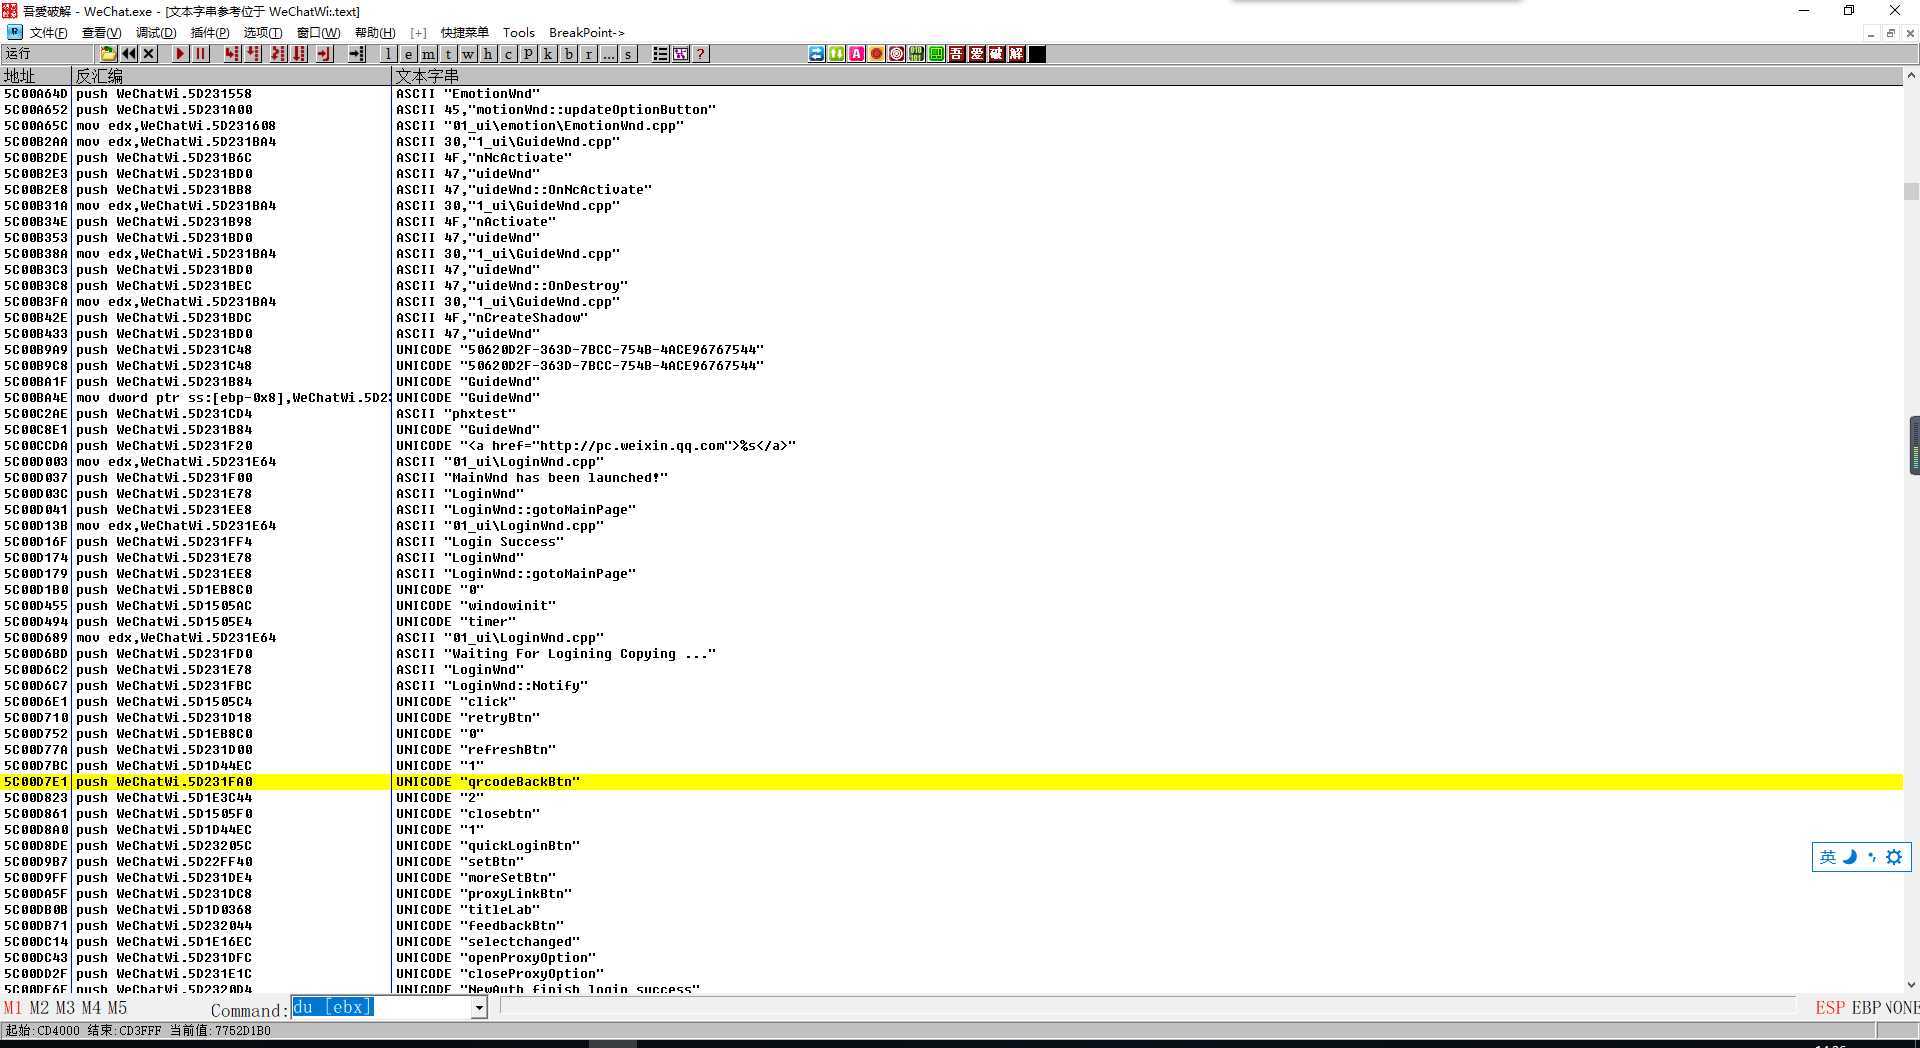Click the '破' plugin icon
Viewport: 1920px width, 1048px height.
(997, 54)
